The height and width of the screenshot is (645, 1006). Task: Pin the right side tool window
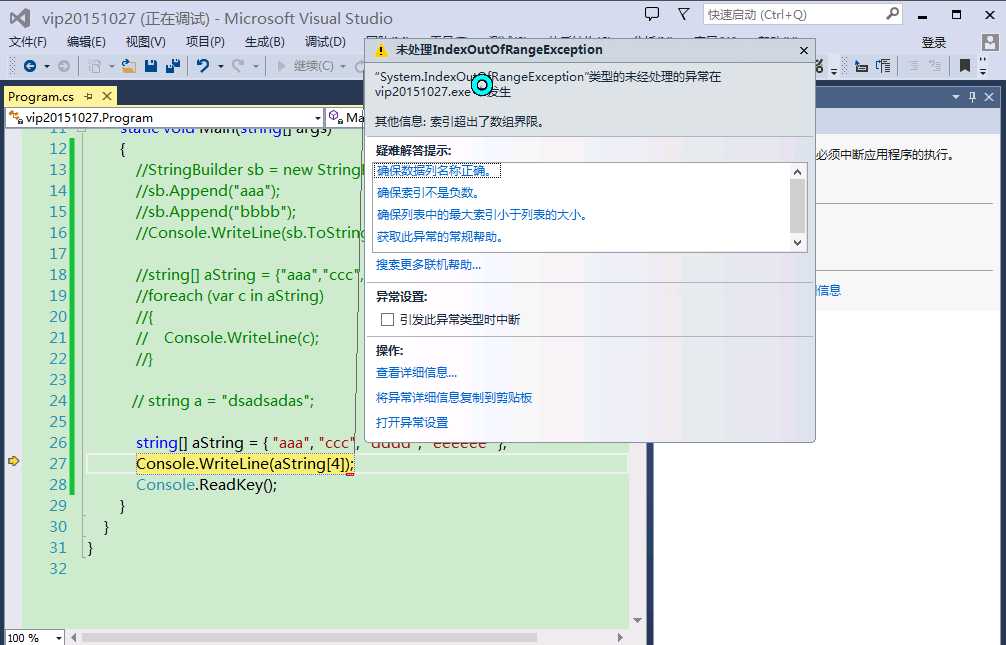[x=973, y=97]
